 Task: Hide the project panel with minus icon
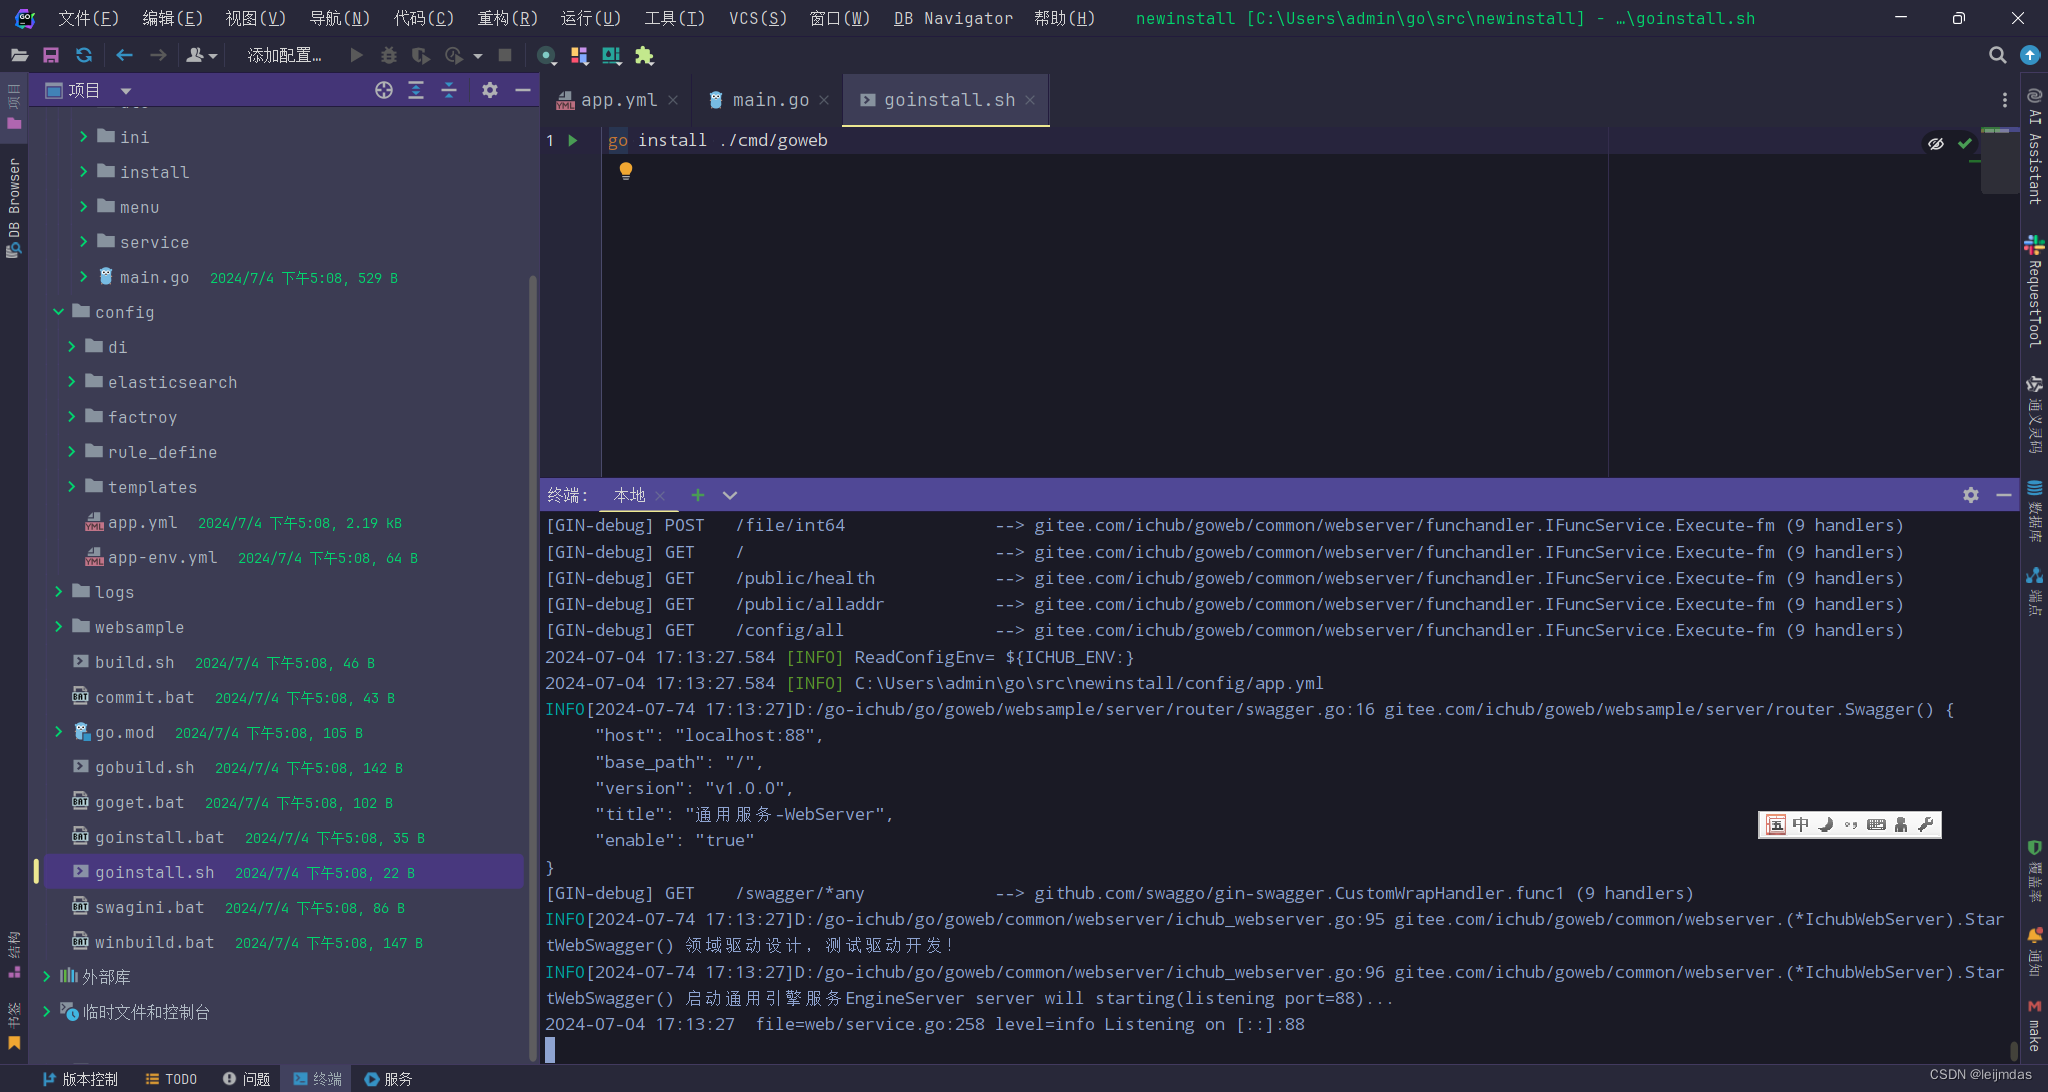(522, 90)
